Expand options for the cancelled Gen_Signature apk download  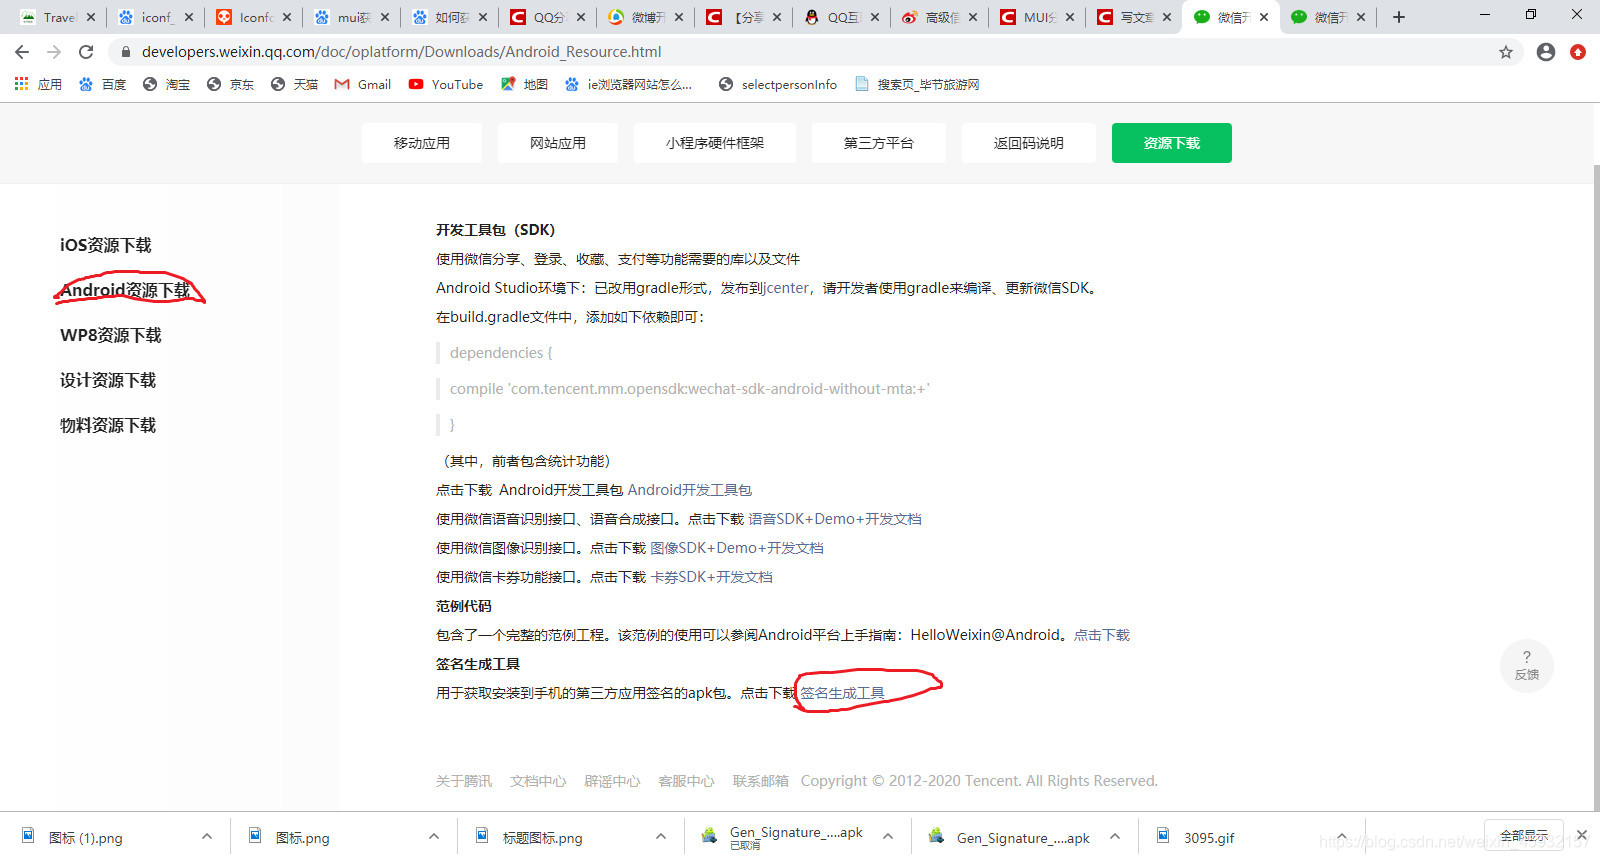[888, 837]
